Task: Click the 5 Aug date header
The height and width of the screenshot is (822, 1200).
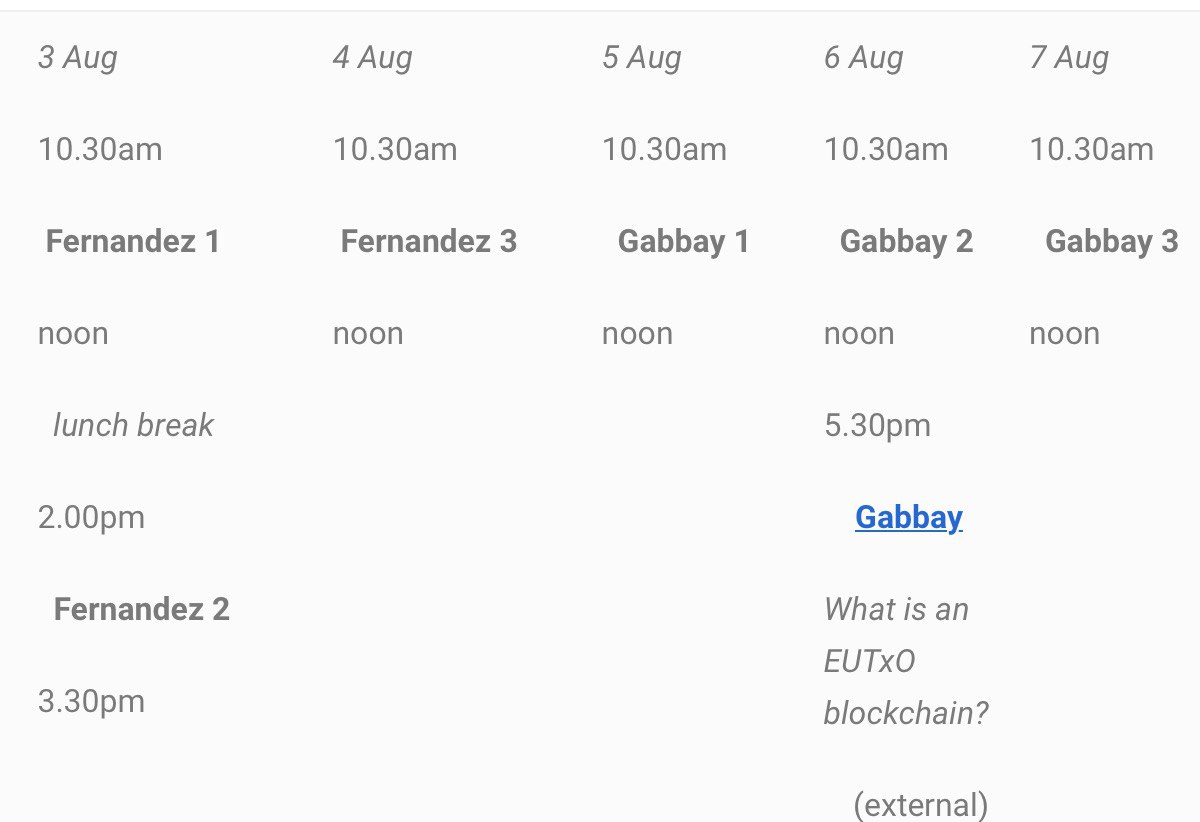Action: (642, 58)
